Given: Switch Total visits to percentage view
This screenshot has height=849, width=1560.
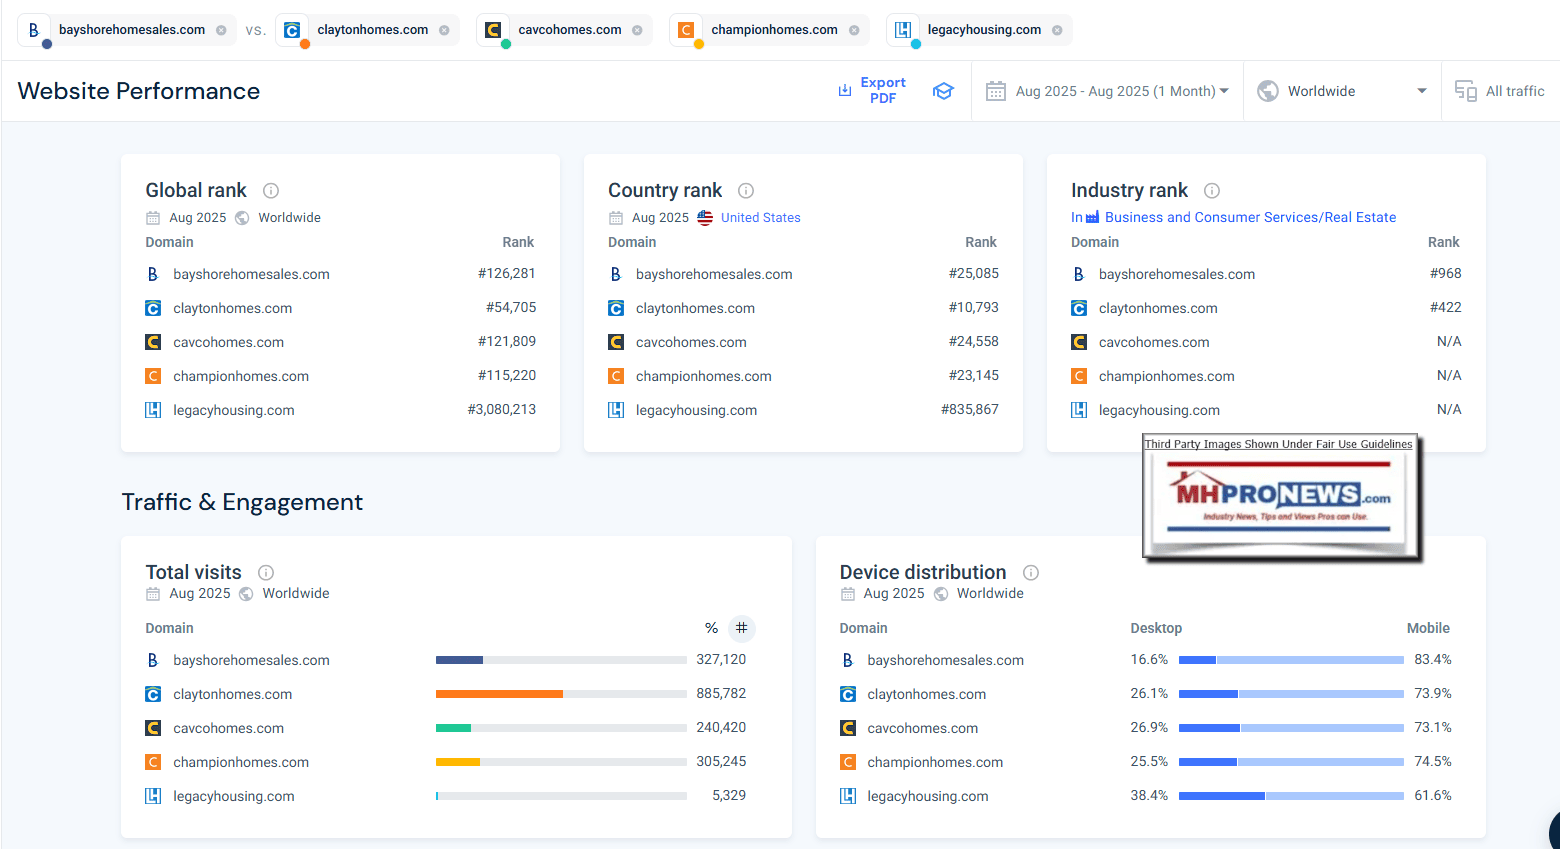Looking at the screenshot, I should [711, 628].
